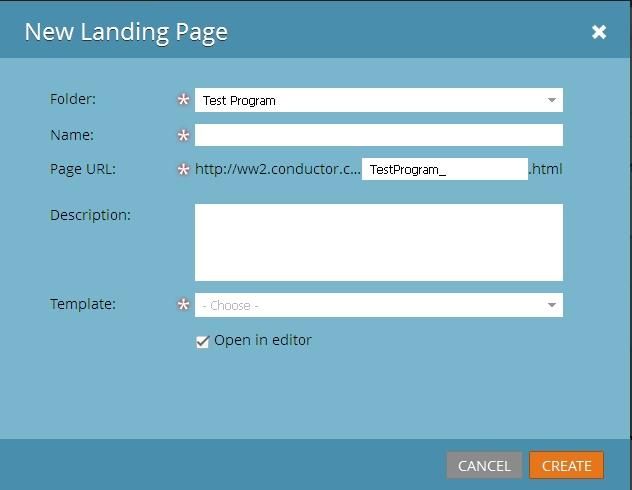Click the truncated http://ww2.conductor.c... URL prefix
632x490 pixels.
[x=278, y=169]
